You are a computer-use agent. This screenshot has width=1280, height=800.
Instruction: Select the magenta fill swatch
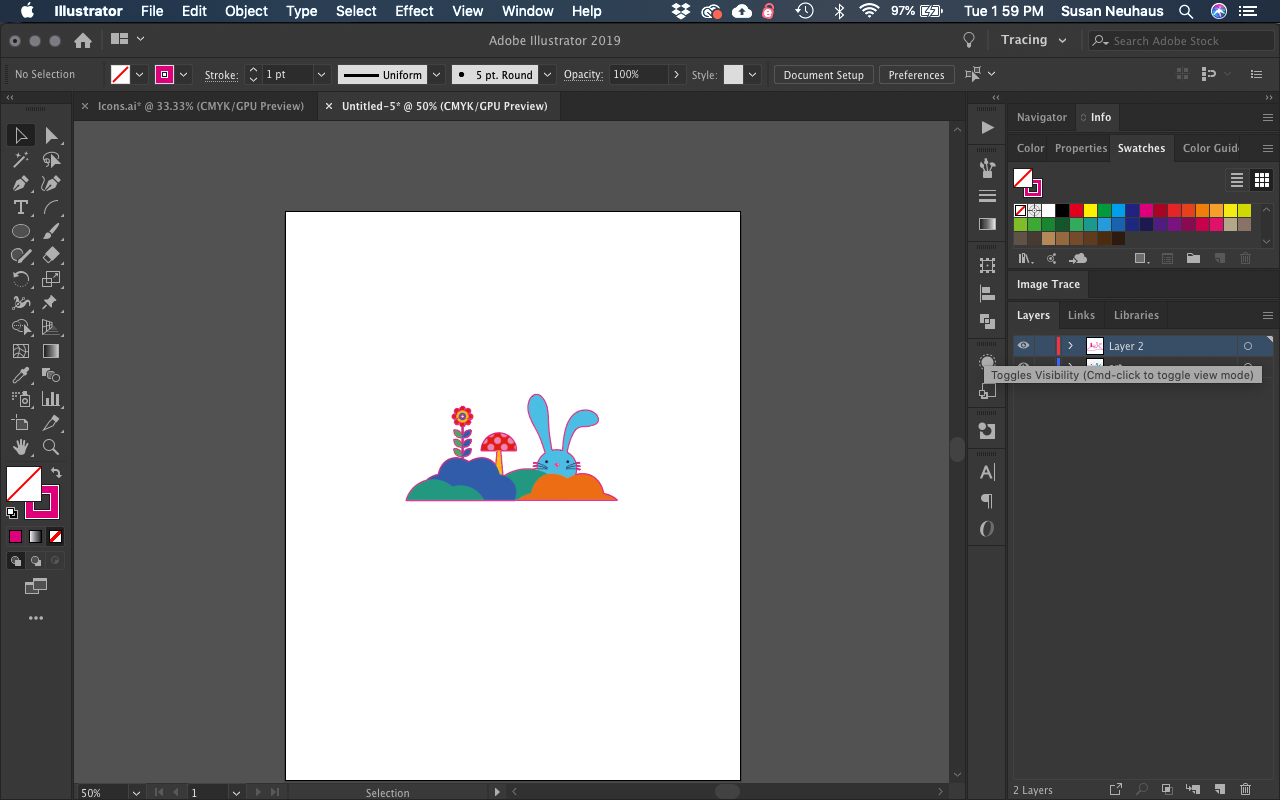pos(16,536)
